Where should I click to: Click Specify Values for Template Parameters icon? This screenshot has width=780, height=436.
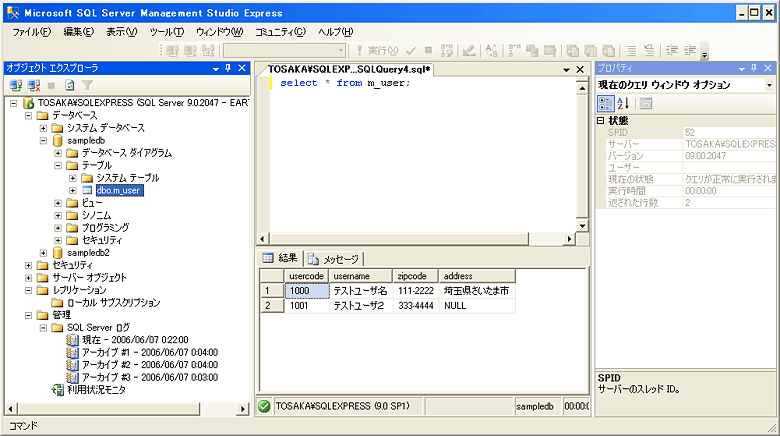pyautogui.click(x=491, y=50)
